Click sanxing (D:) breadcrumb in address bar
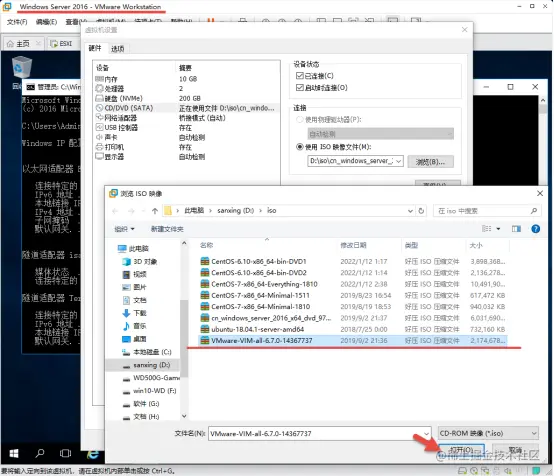The height and width of the screenshot is (476, 554). [x=235, y=211]
